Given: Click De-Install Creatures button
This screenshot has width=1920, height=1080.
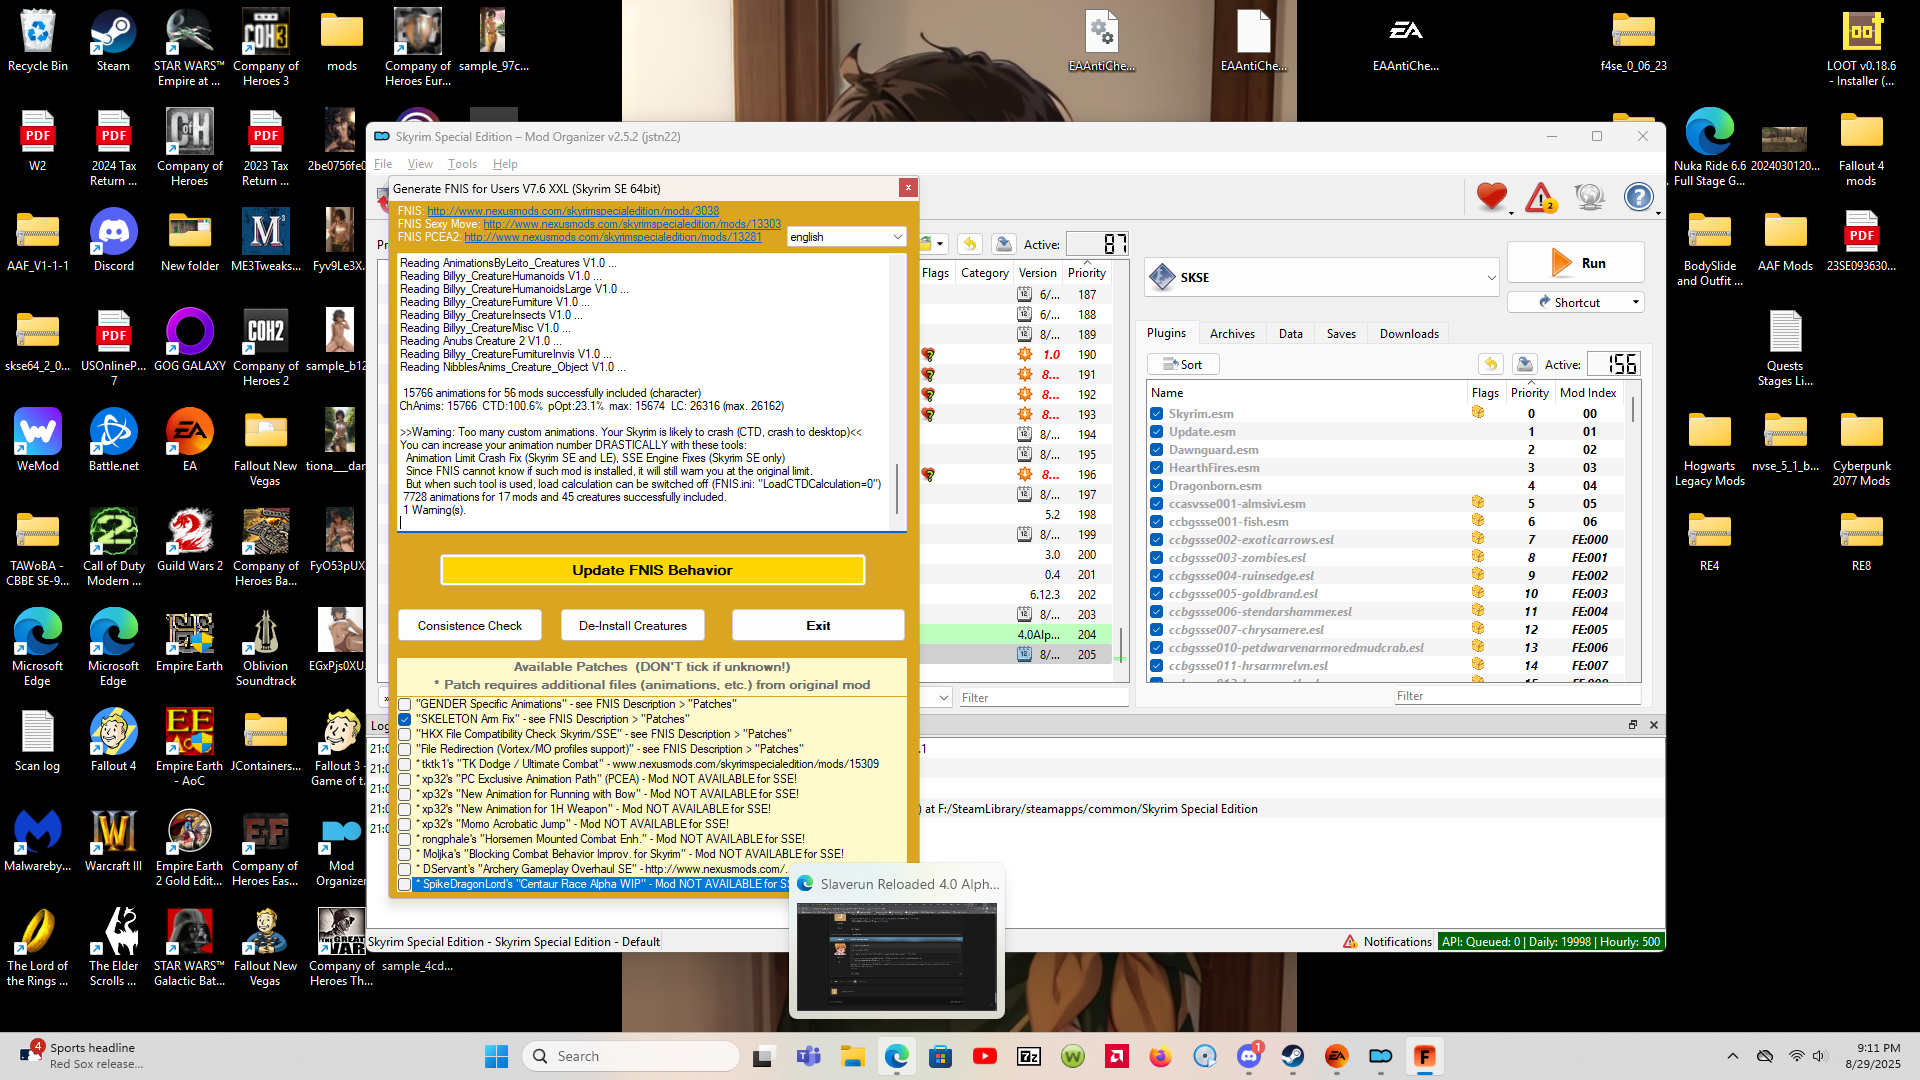Looking at the screenshot, I should [632, 626].
